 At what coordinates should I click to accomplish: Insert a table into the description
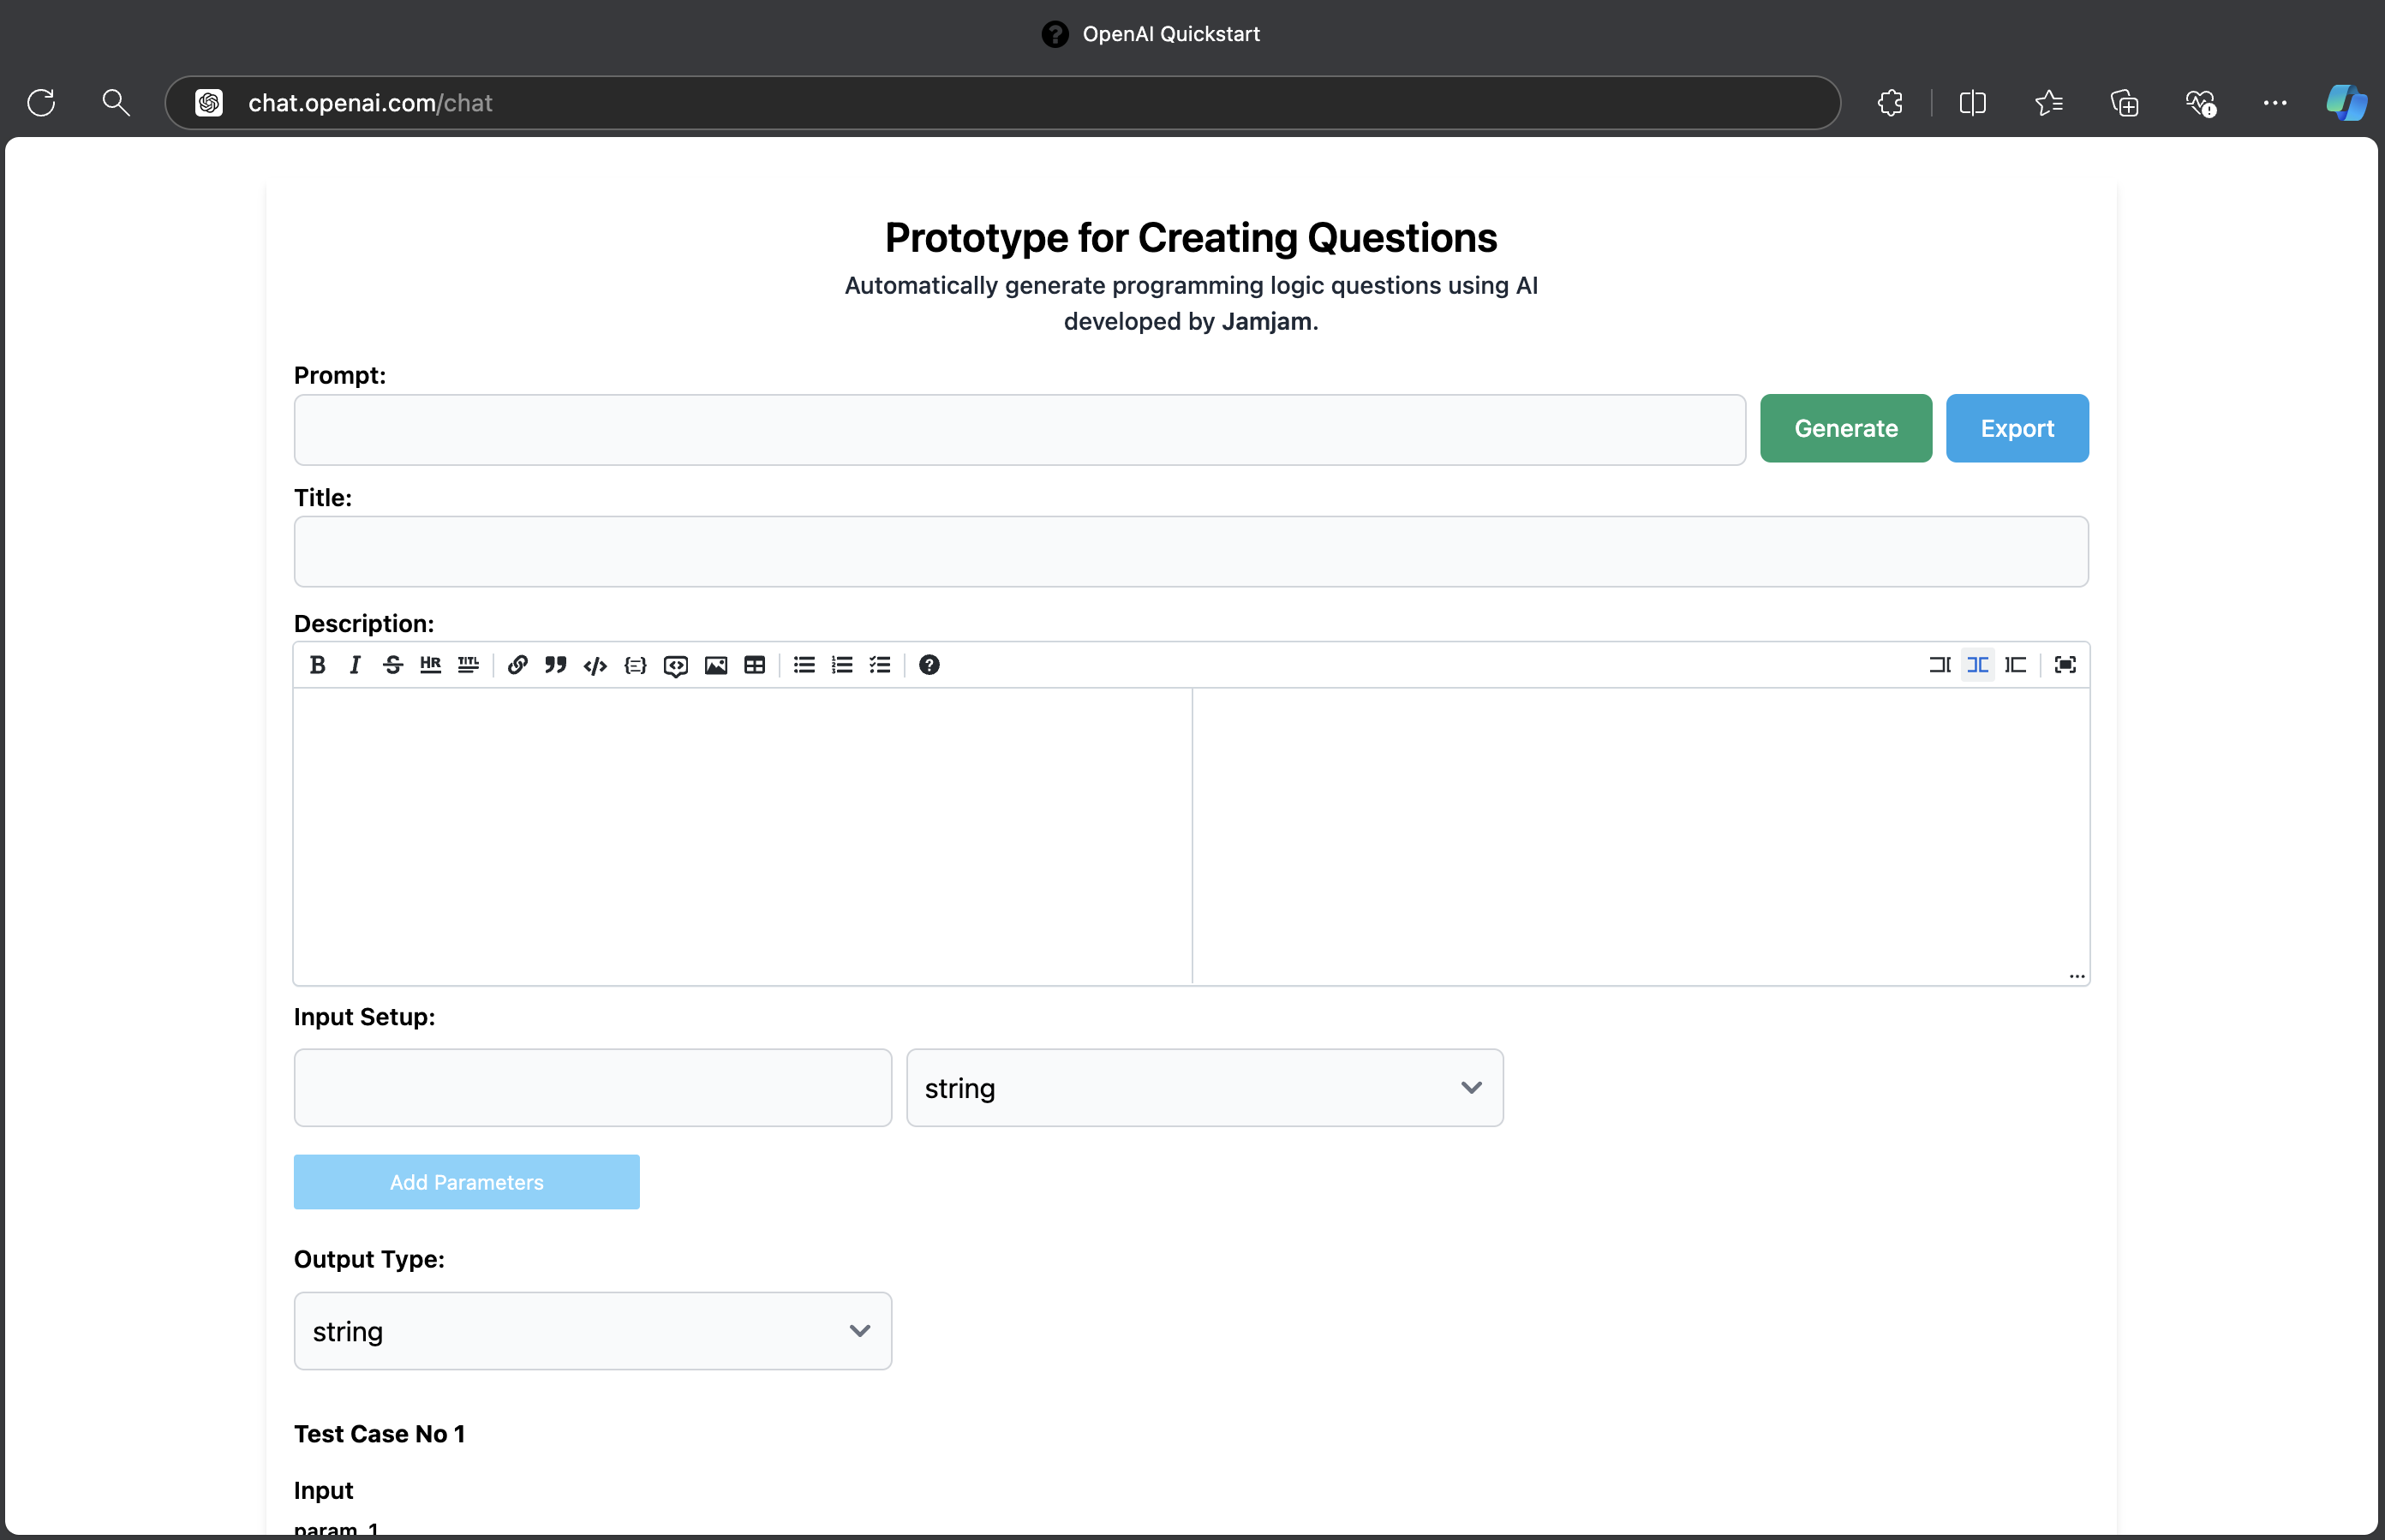[755, 665]
